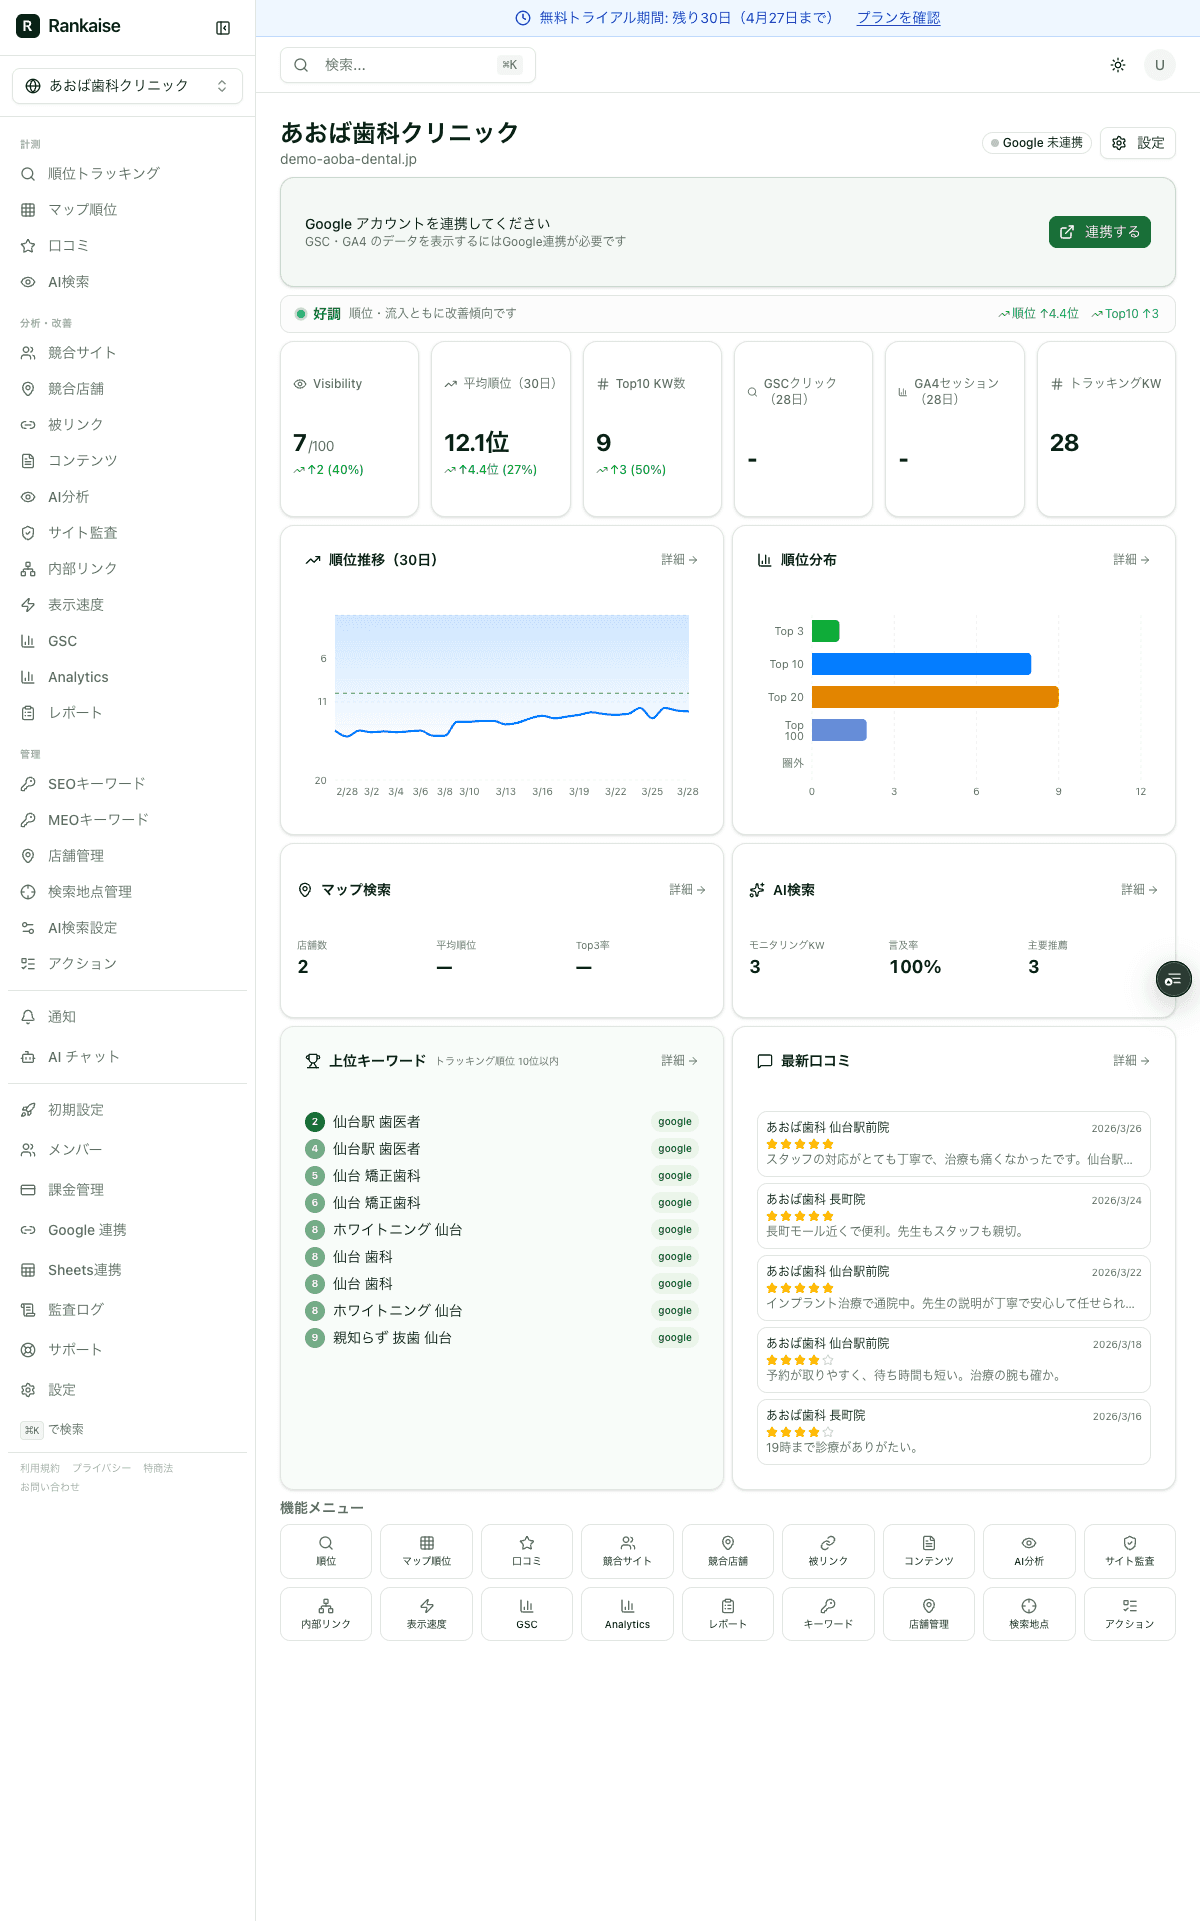The image size is (1200, 1921).
Task: Click the 初期設定 sidebar rocket icon
Action: click(28, 1110)
